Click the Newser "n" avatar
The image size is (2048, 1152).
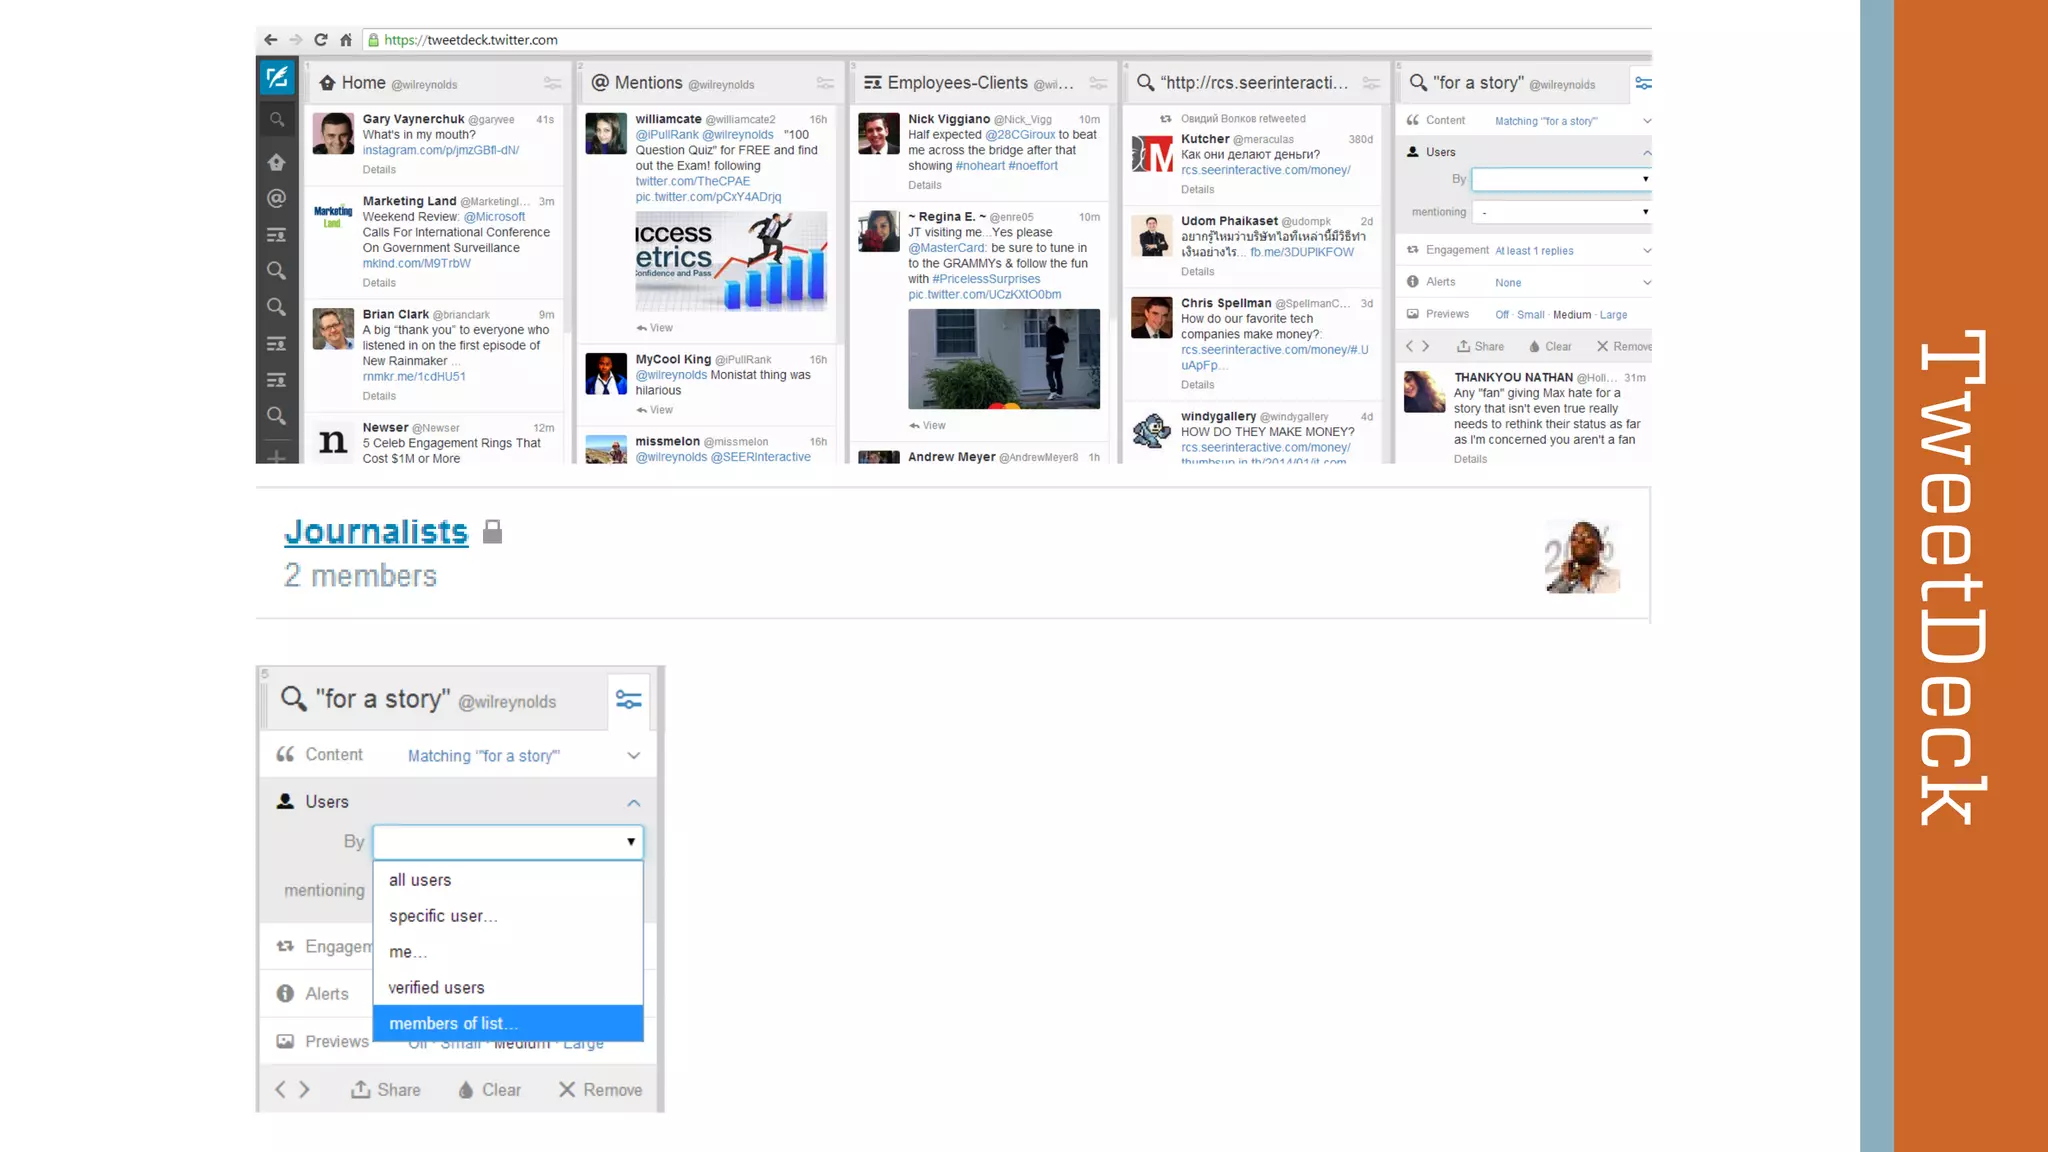(x=333, y=442)
